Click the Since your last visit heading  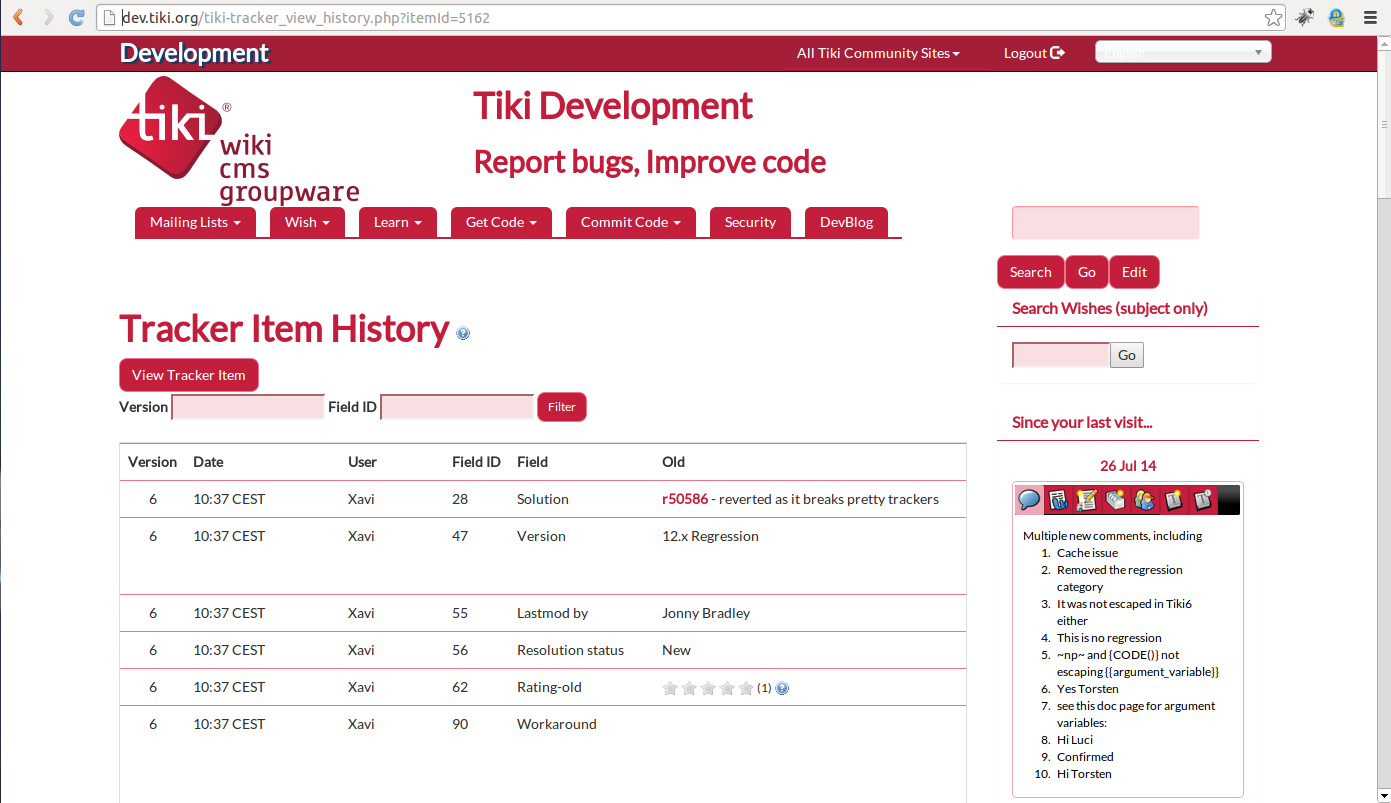tap(1082, 422)
